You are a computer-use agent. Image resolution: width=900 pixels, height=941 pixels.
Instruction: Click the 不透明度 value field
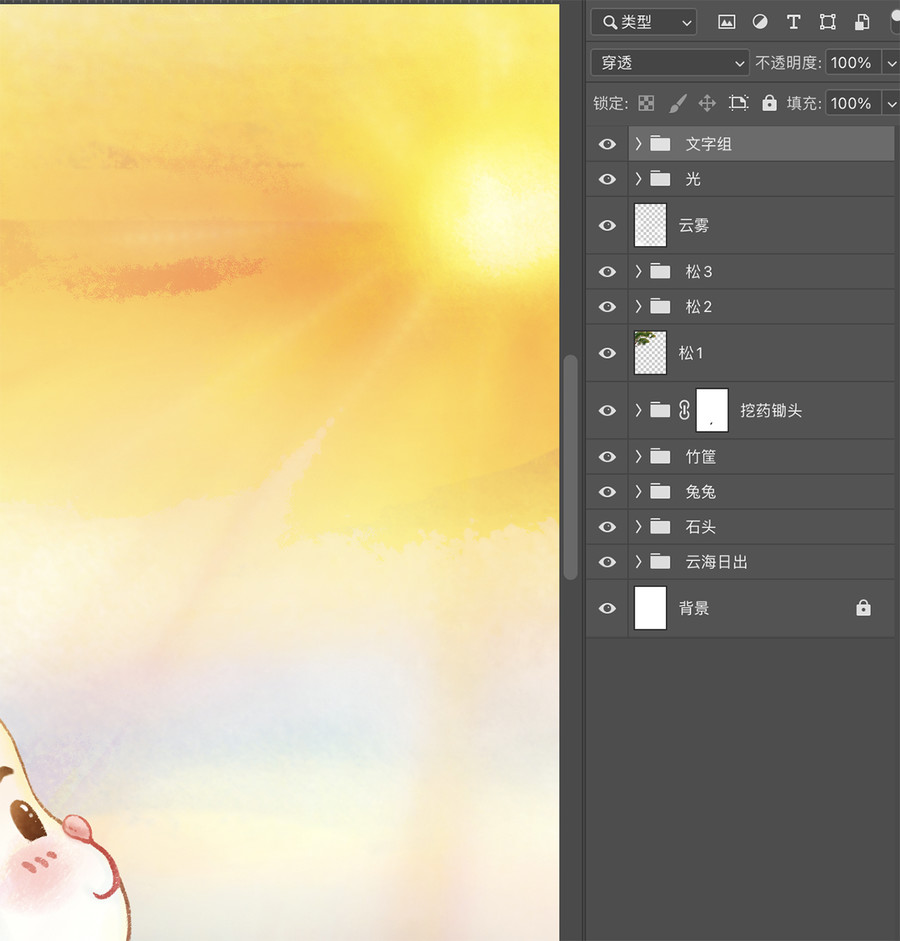[x=853, y=62]
